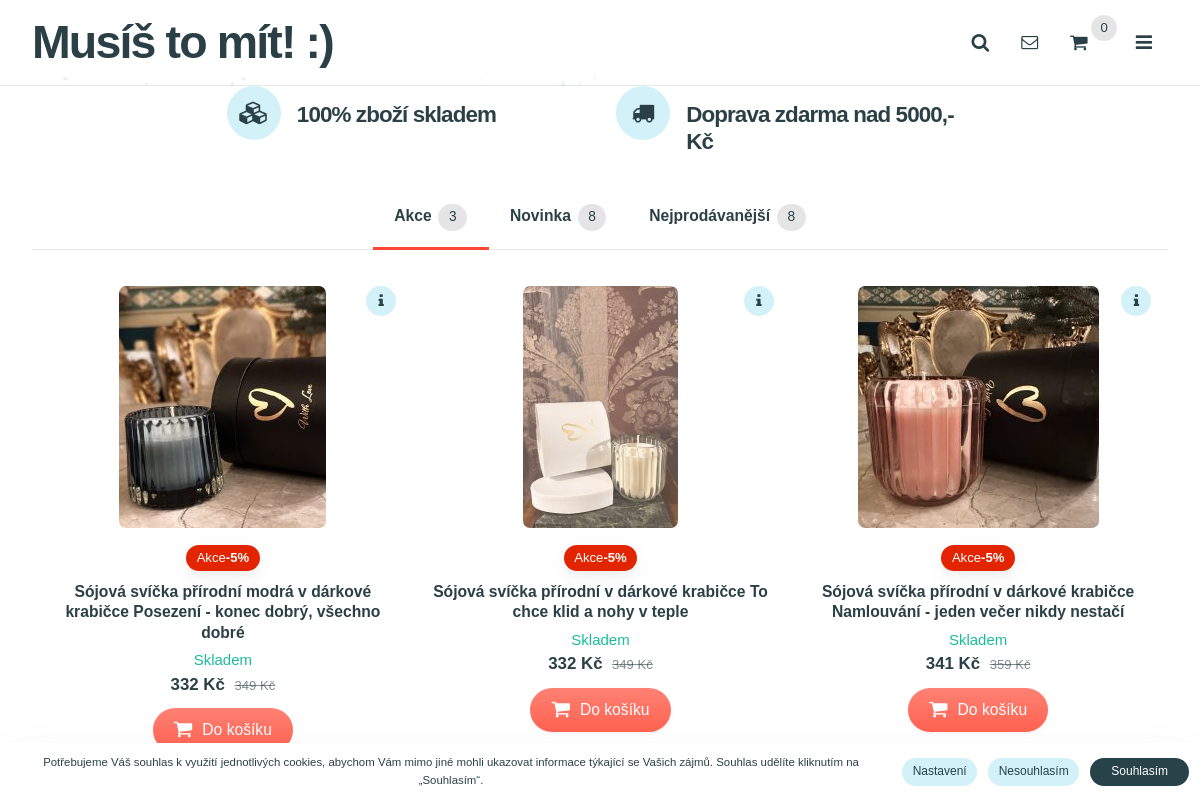Open the search icon

pos(979,42)
